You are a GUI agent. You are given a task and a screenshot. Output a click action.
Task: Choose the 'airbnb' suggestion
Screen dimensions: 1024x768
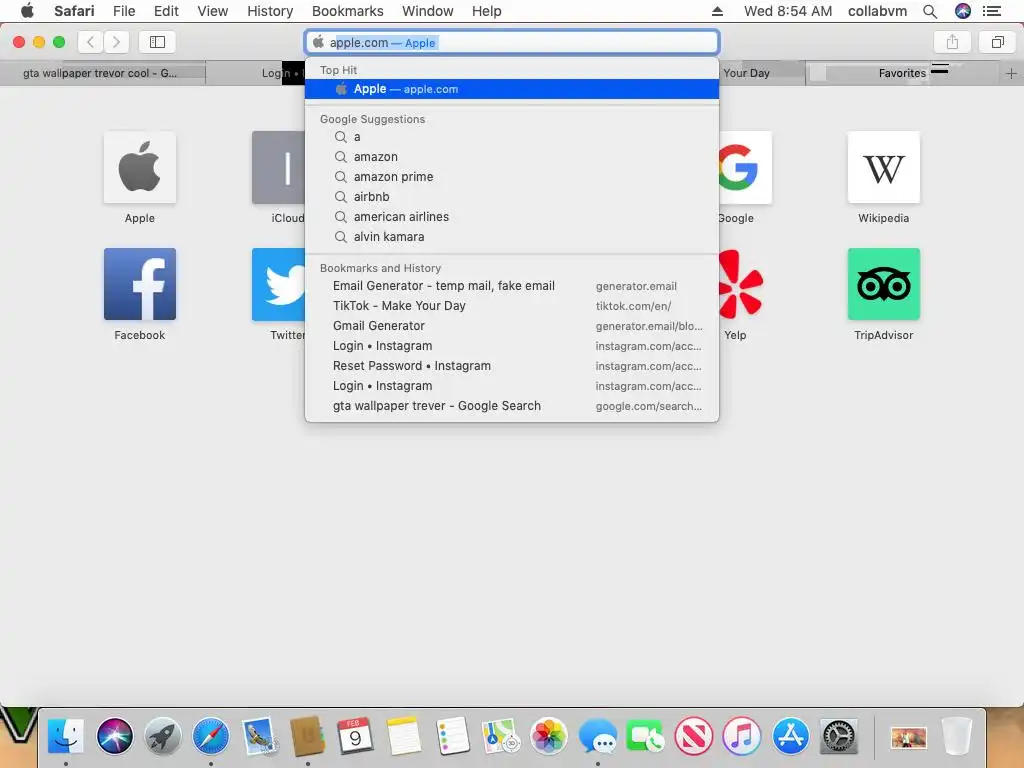pos(512,197)
